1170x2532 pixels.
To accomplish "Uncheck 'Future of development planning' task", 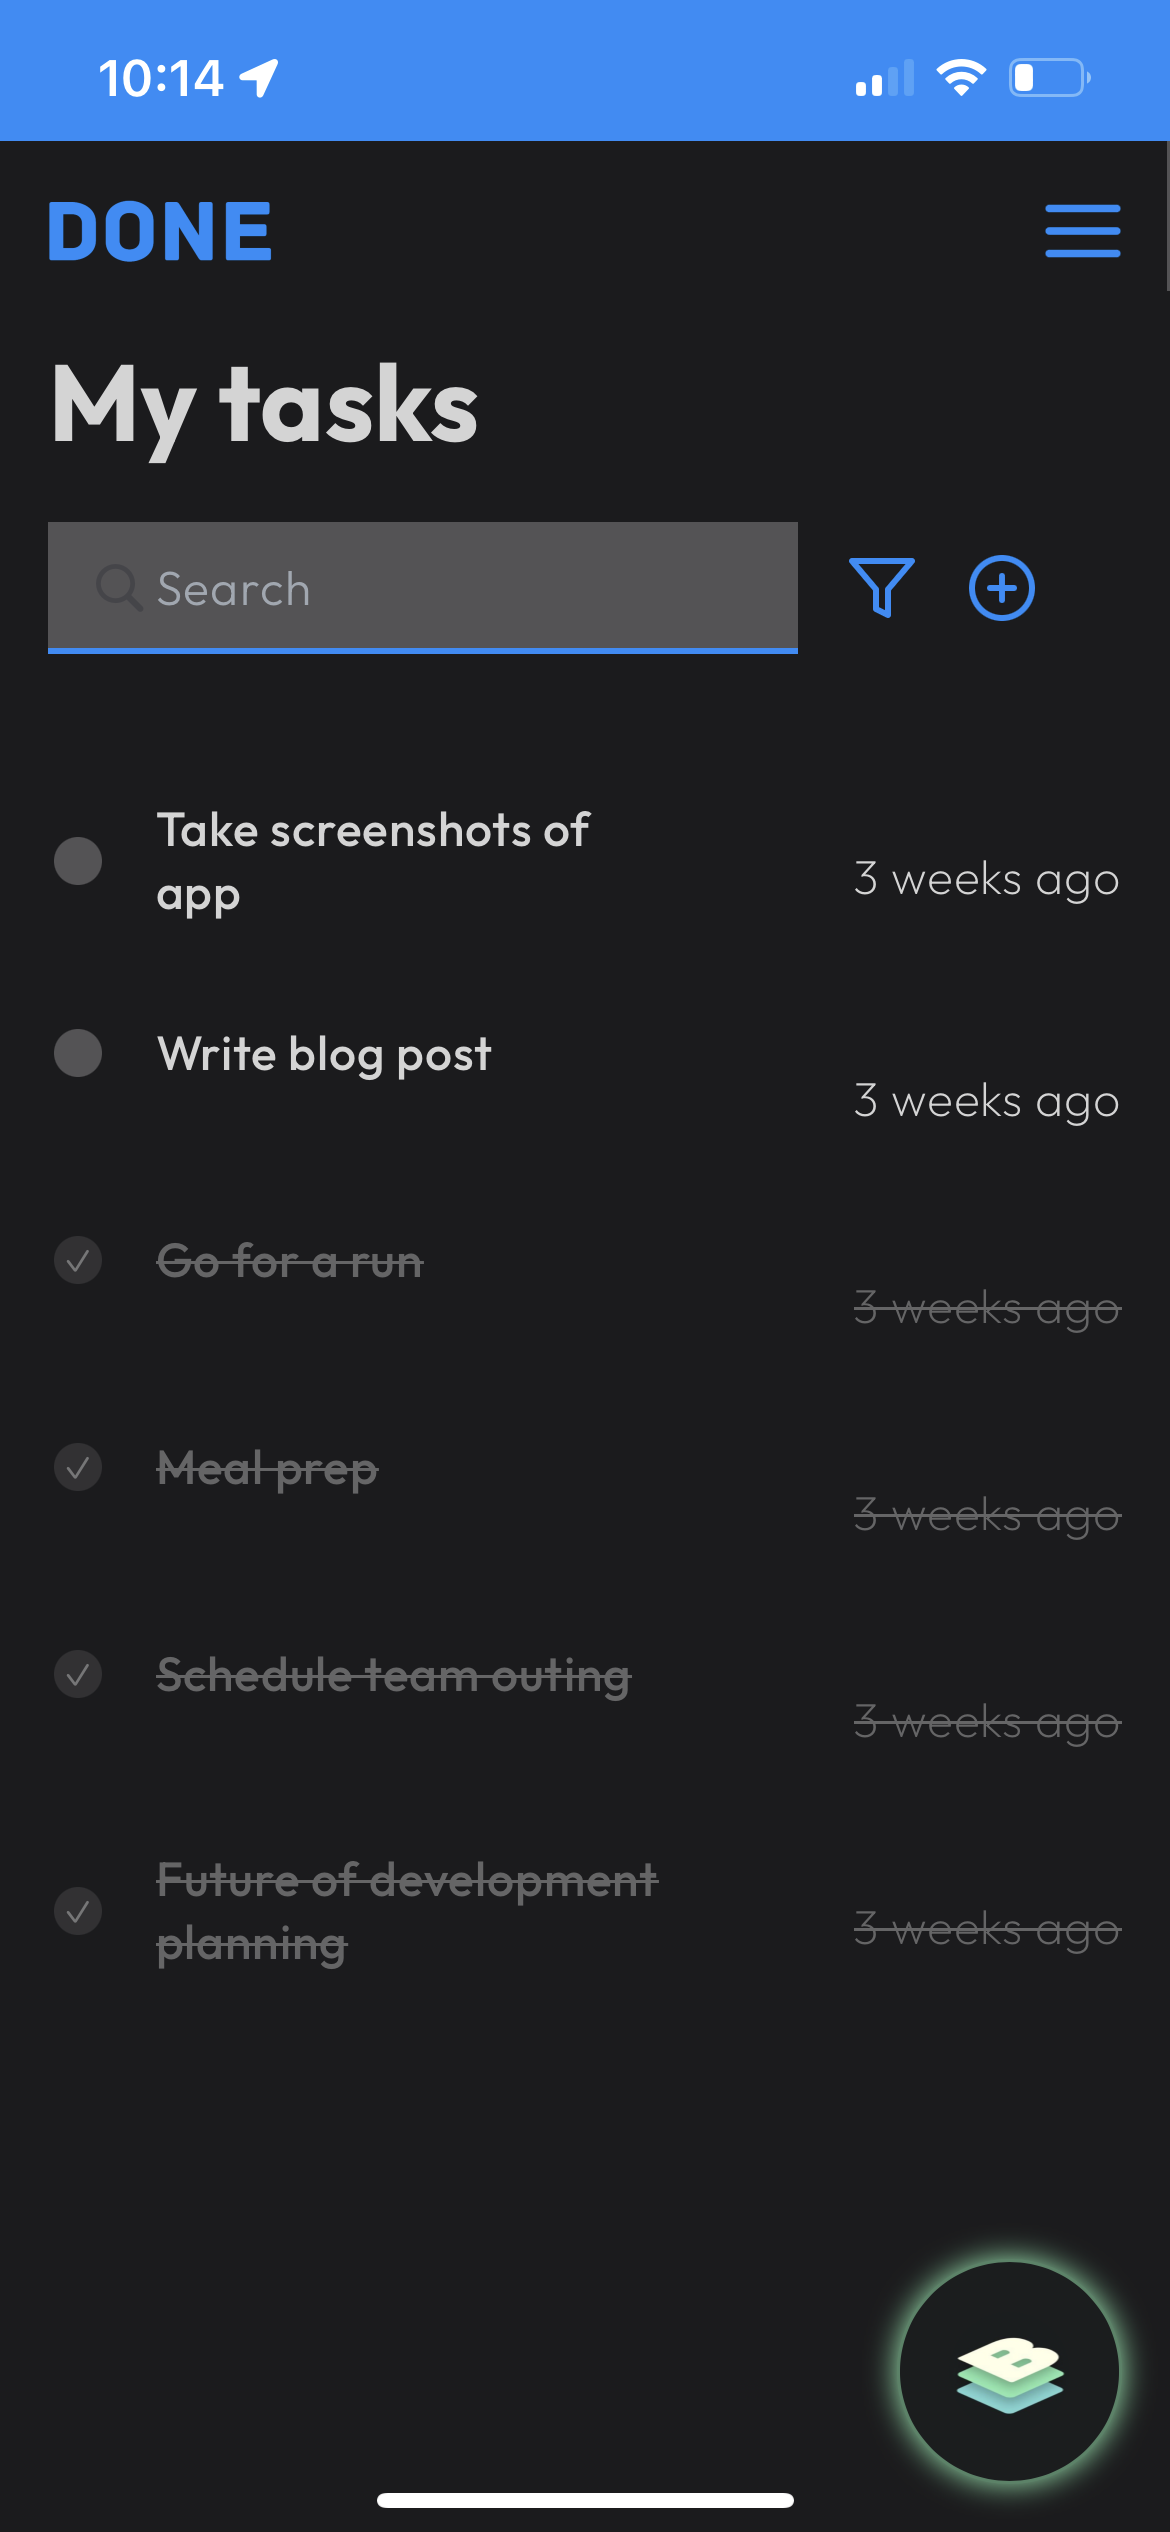I will 78,1911.
